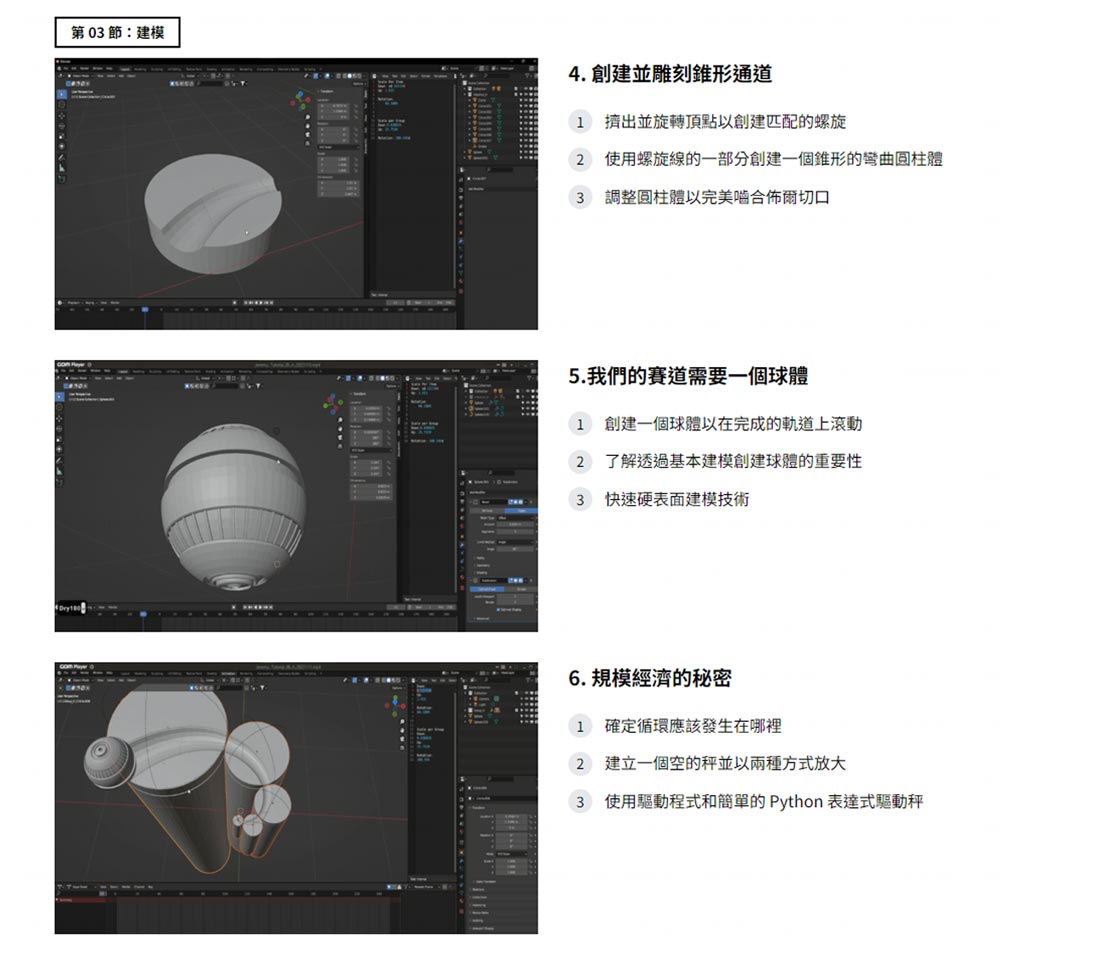Open the sphere model Blender screenshot
The width and height of the screenshot is (1111, 956).
coord(296,495)
